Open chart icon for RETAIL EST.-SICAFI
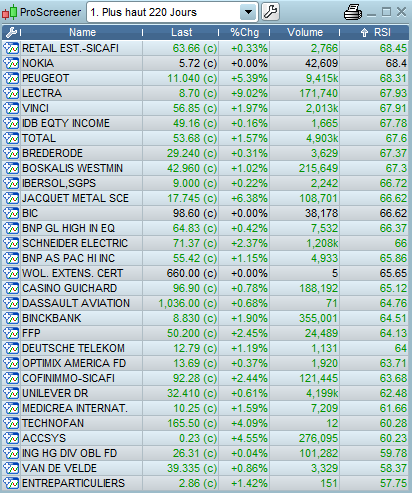 11,48
